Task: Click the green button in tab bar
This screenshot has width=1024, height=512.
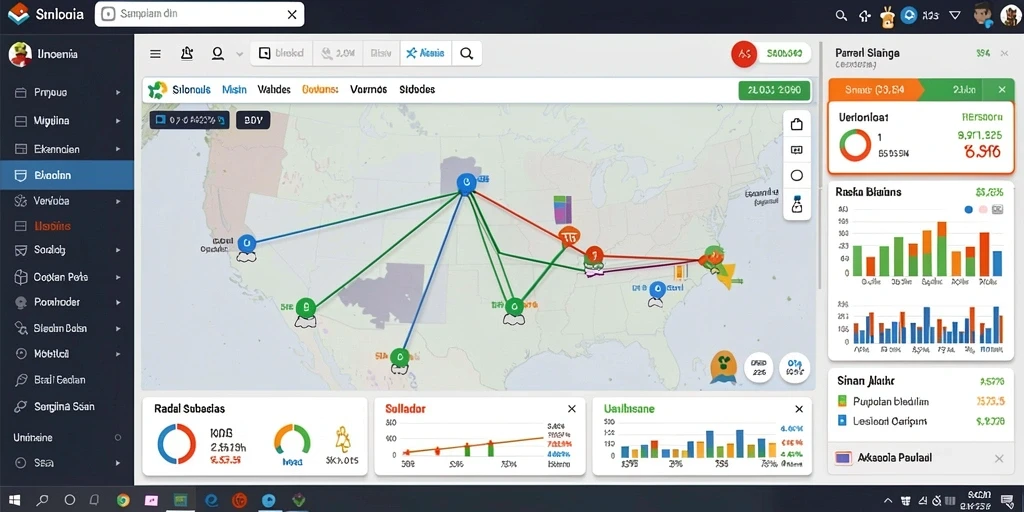Action: pyautogui.click(x=774, y=90)
